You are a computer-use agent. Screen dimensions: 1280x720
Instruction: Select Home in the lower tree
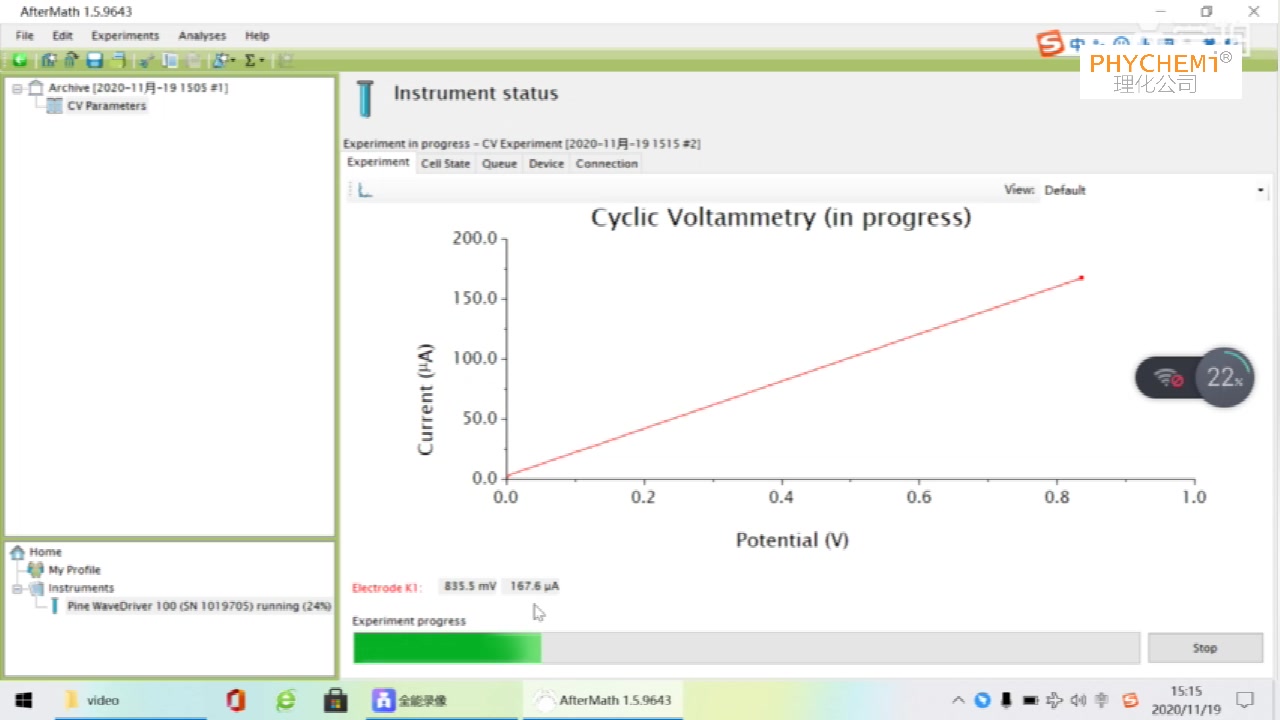coord(45,552)
